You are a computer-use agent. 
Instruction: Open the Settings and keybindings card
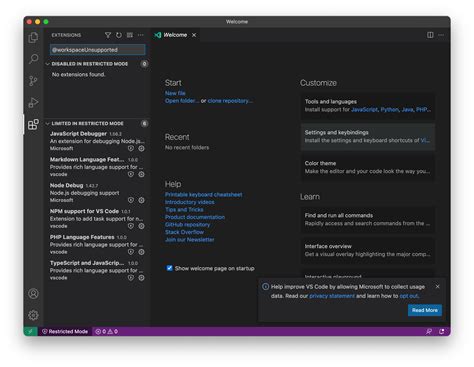[x=368, y=137]
